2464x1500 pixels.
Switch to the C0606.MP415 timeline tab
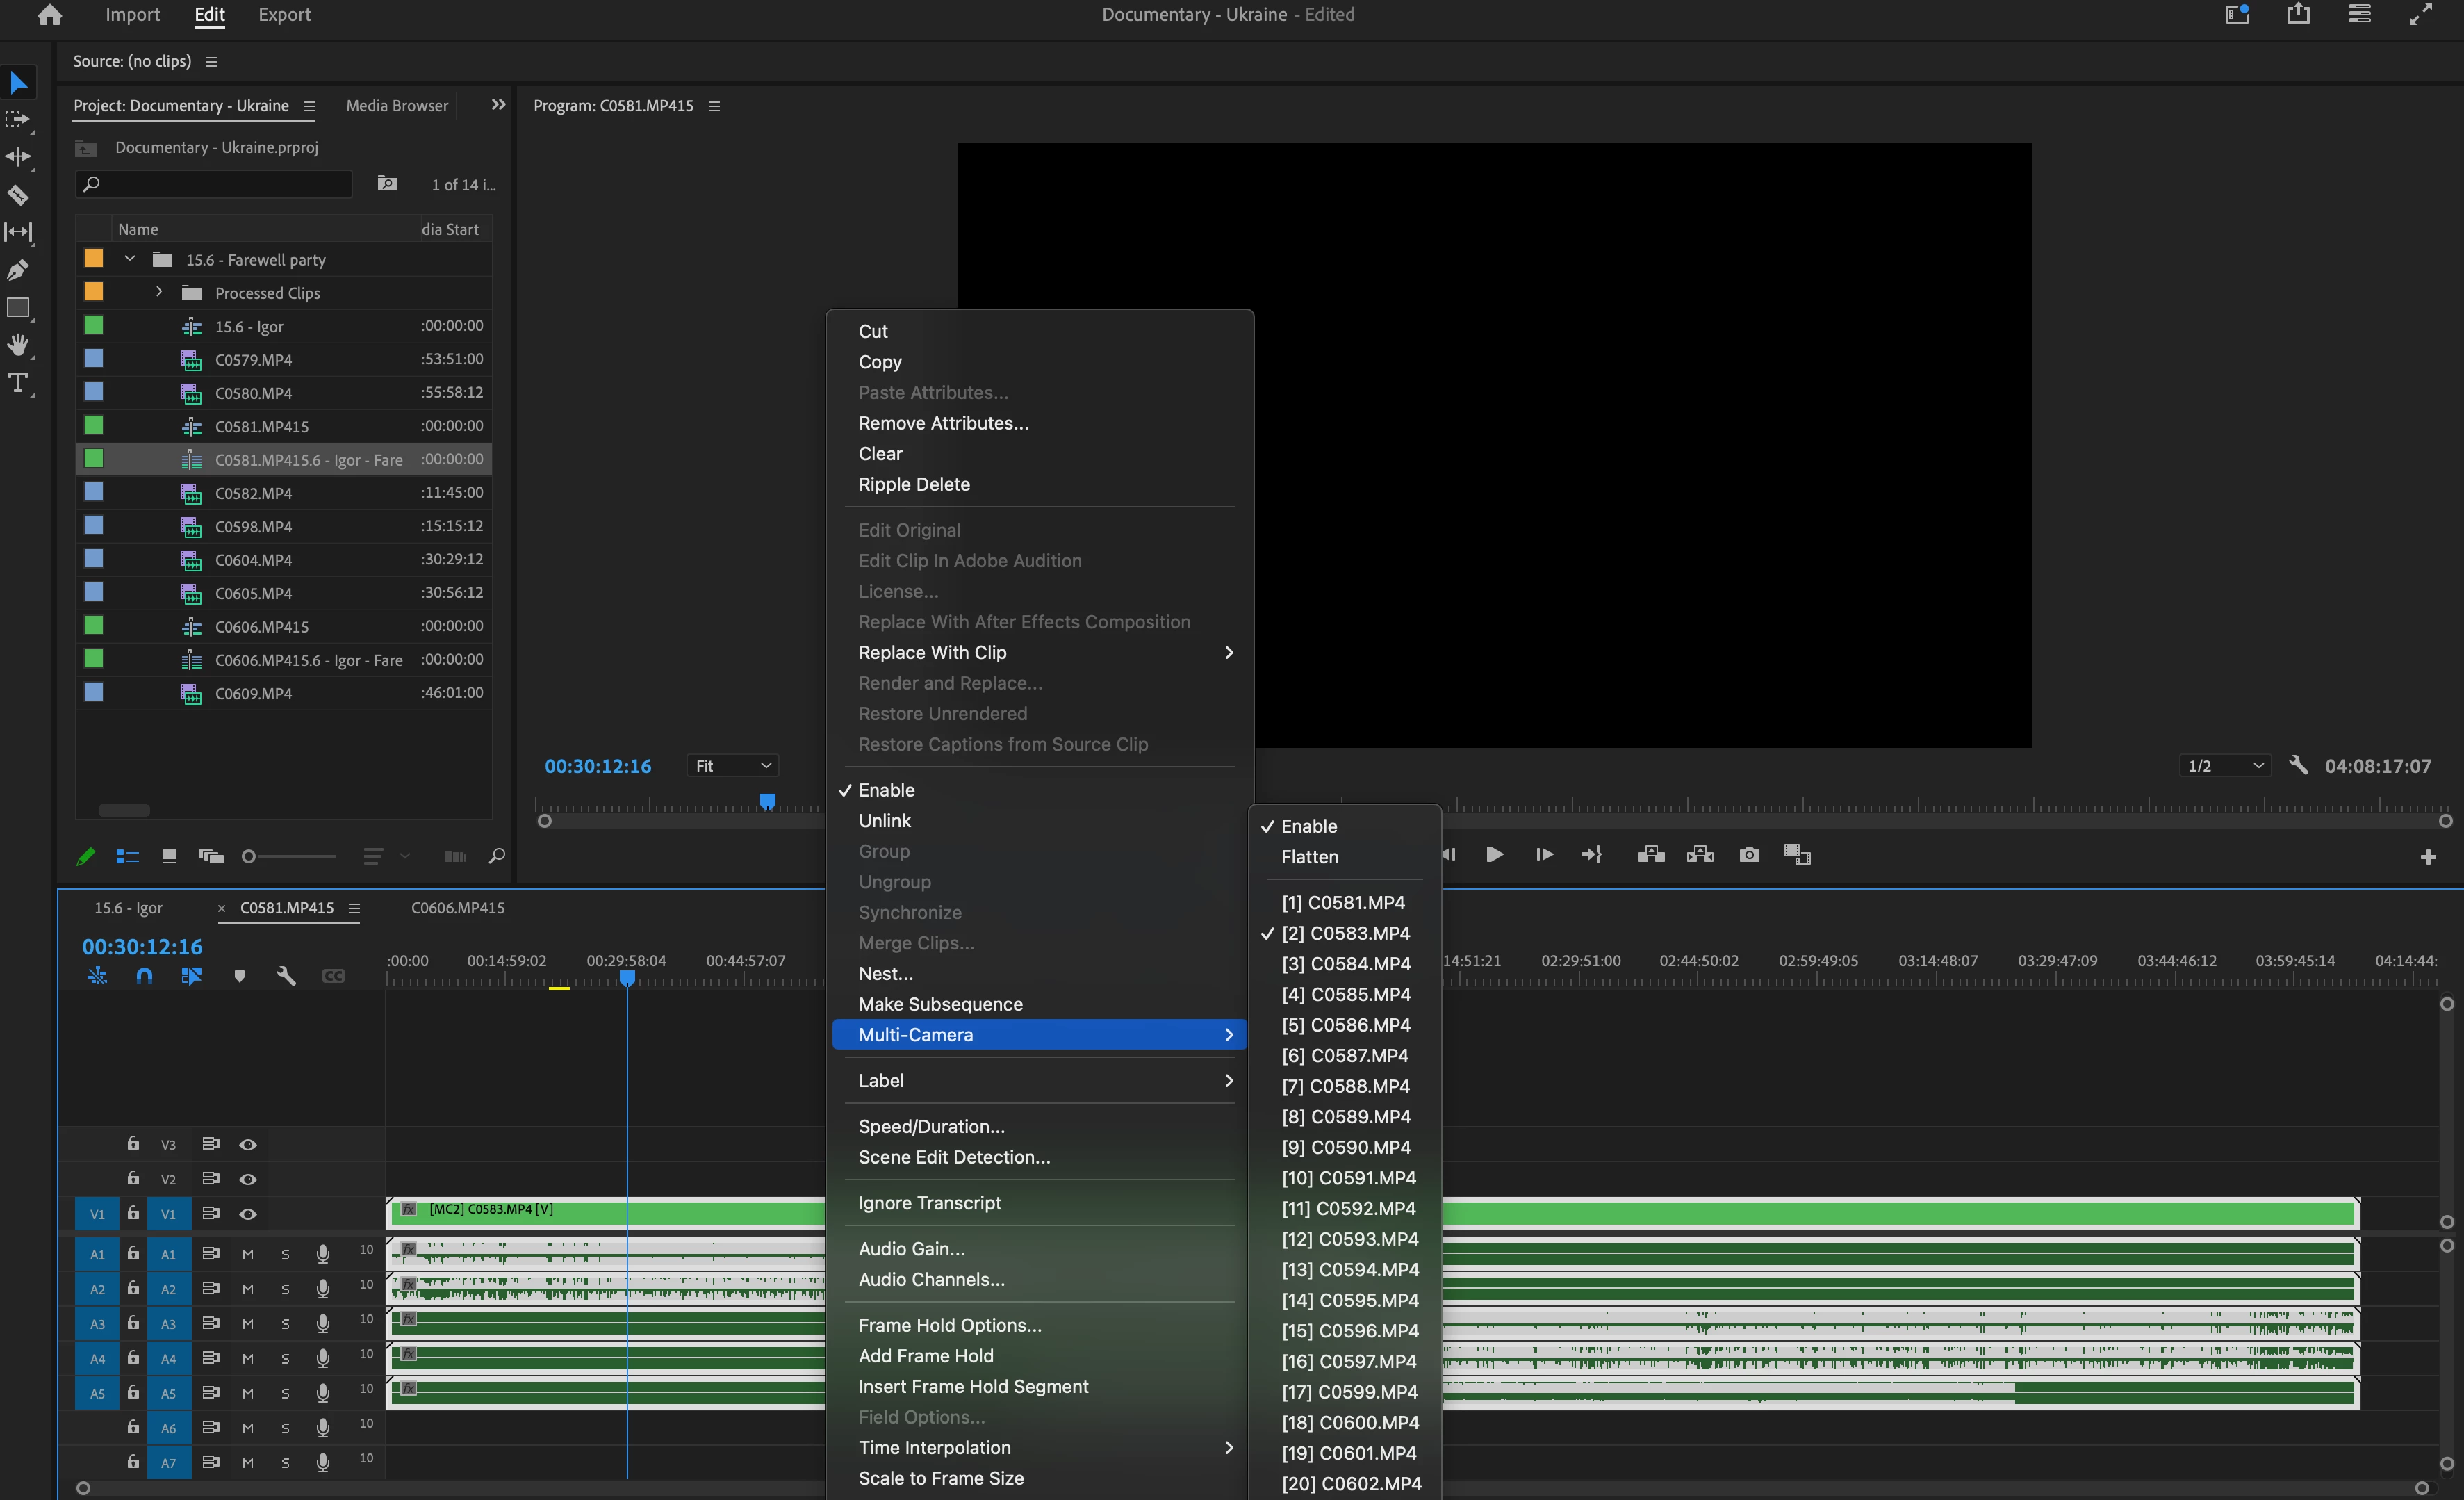(457, 908)
